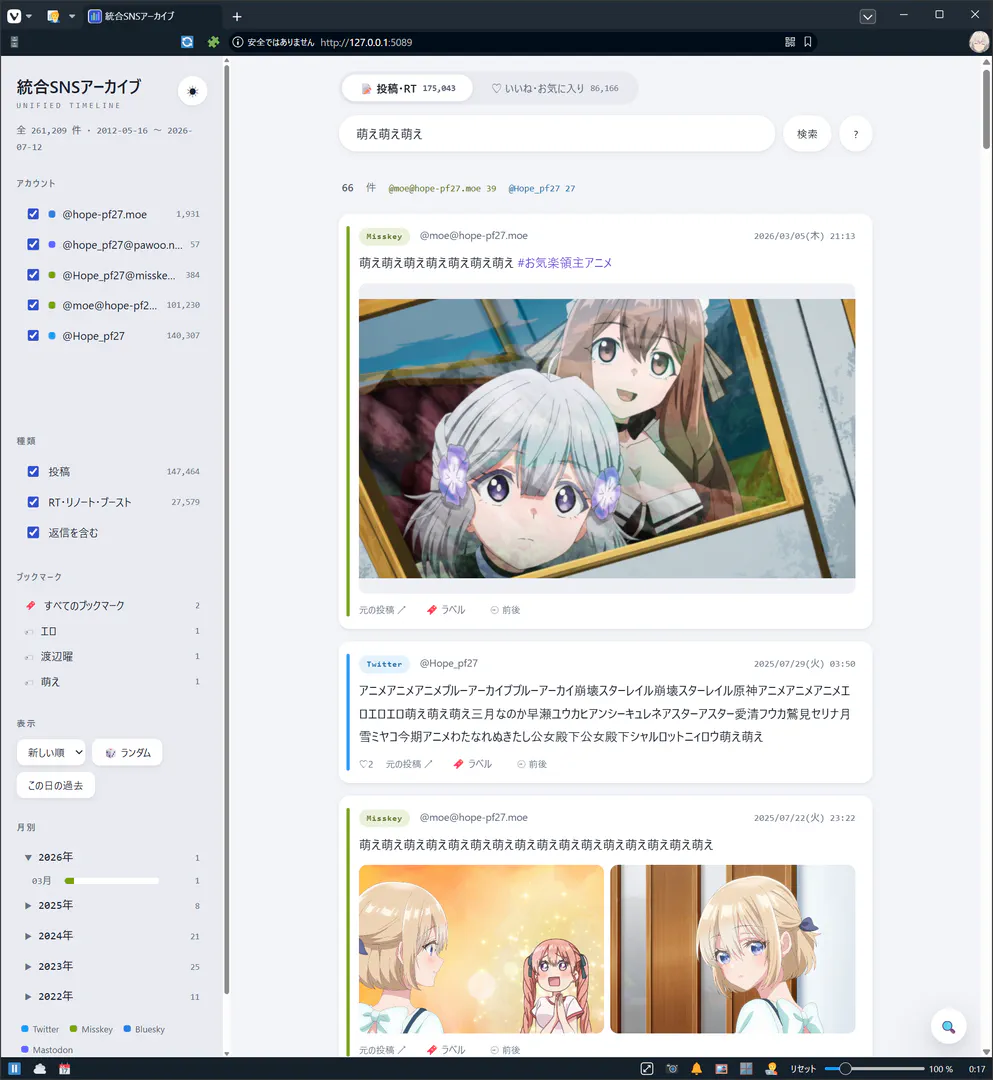Switch to the 投稿·RT tab
Viewport: 993px width, 1080px height.
pos(408,88)
